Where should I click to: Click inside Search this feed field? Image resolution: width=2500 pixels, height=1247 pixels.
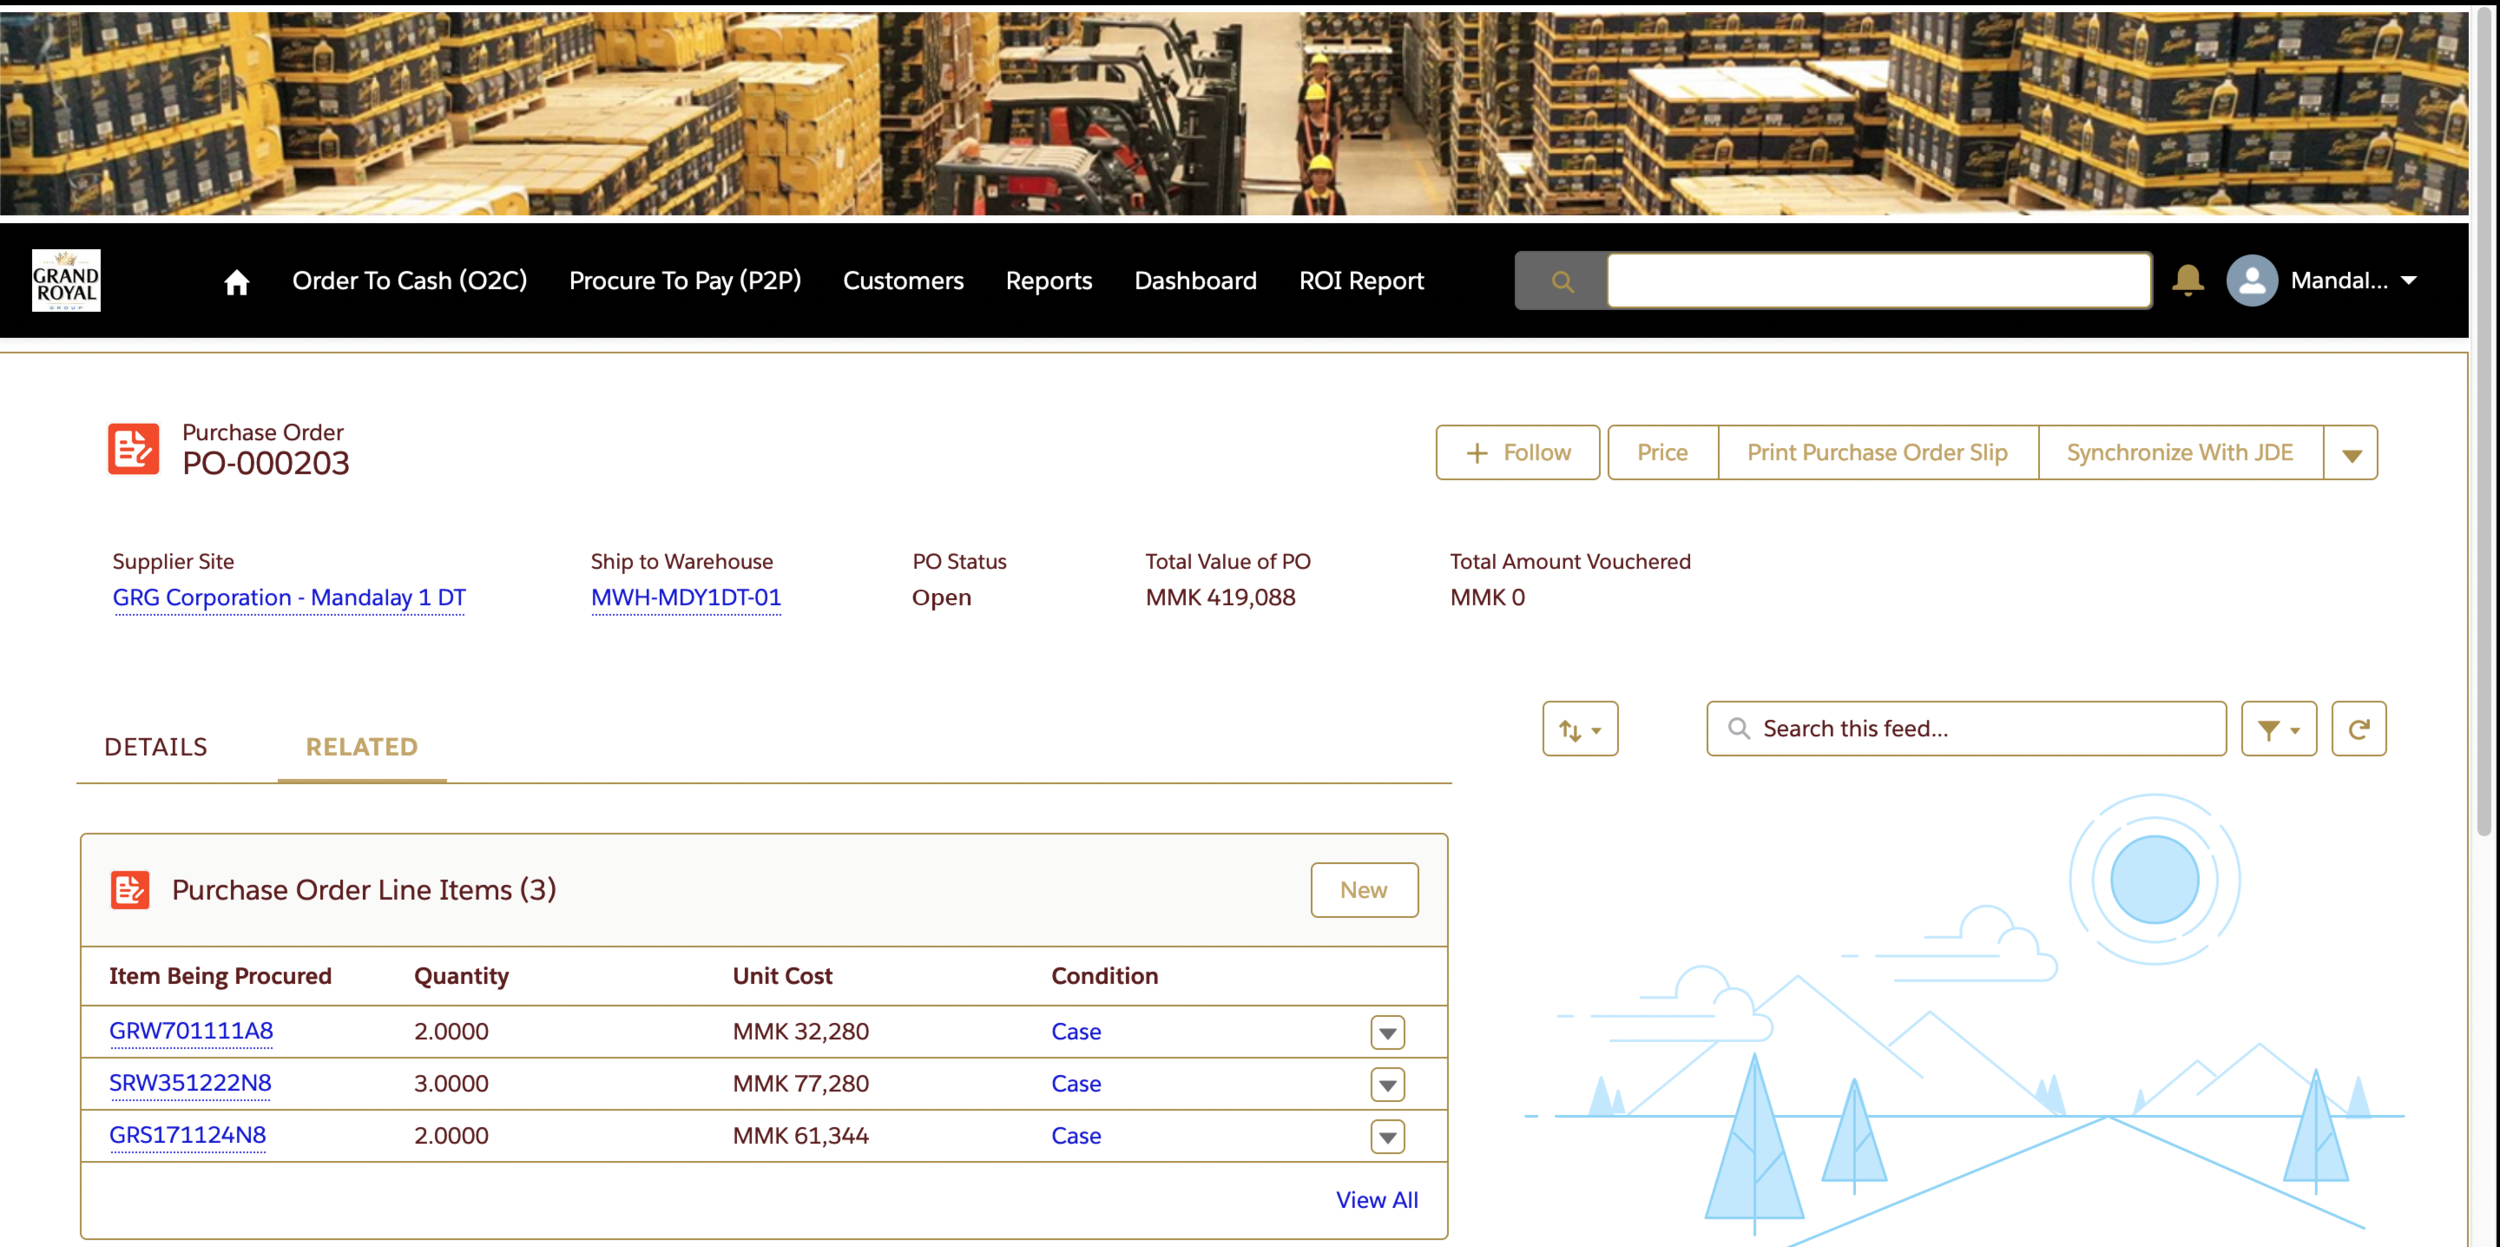coord(1980,729)
